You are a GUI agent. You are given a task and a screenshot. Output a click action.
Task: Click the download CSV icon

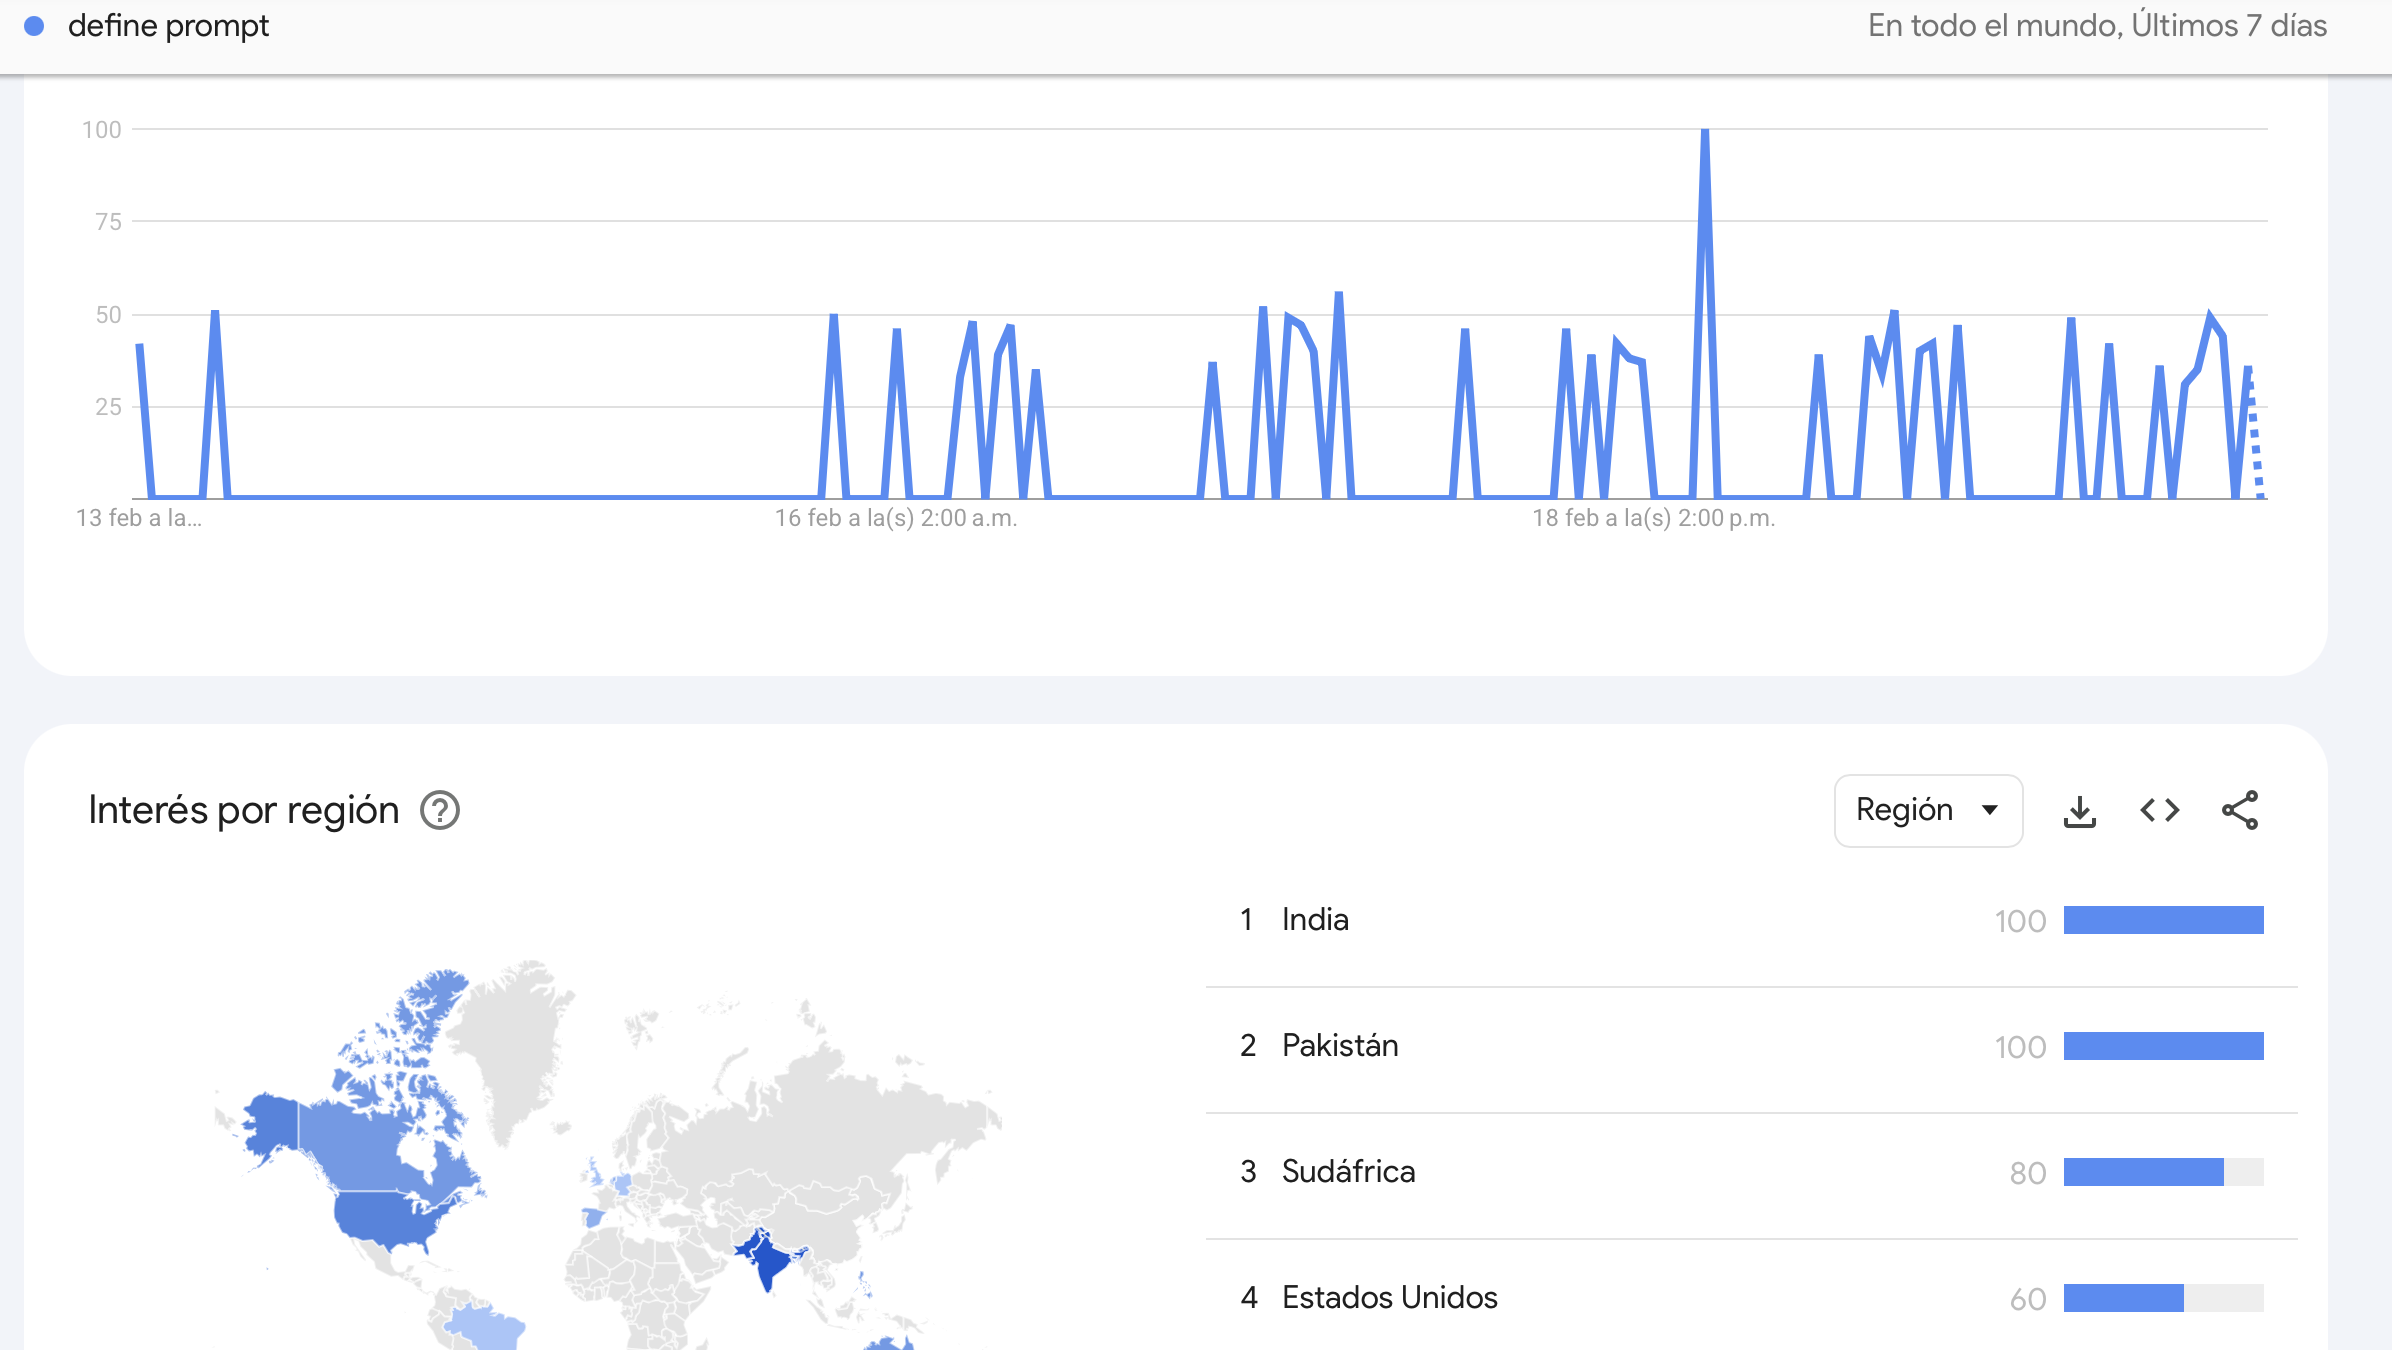2079,811
